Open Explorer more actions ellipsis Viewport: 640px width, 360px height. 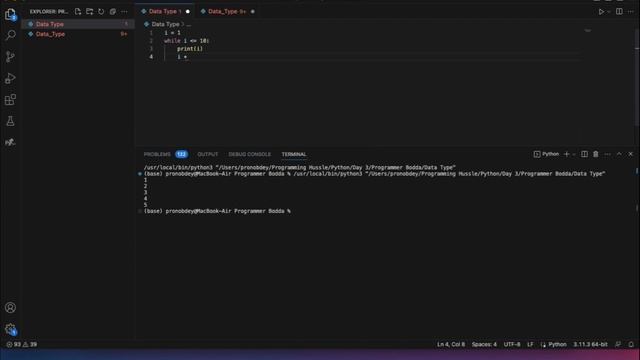[x=124, y=11]
